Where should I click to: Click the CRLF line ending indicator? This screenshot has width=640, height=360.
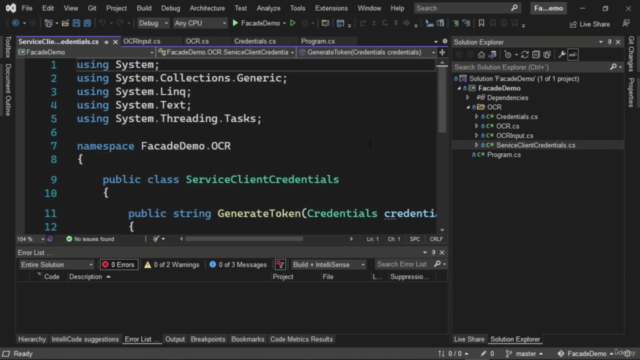click(x=436, y=239)
